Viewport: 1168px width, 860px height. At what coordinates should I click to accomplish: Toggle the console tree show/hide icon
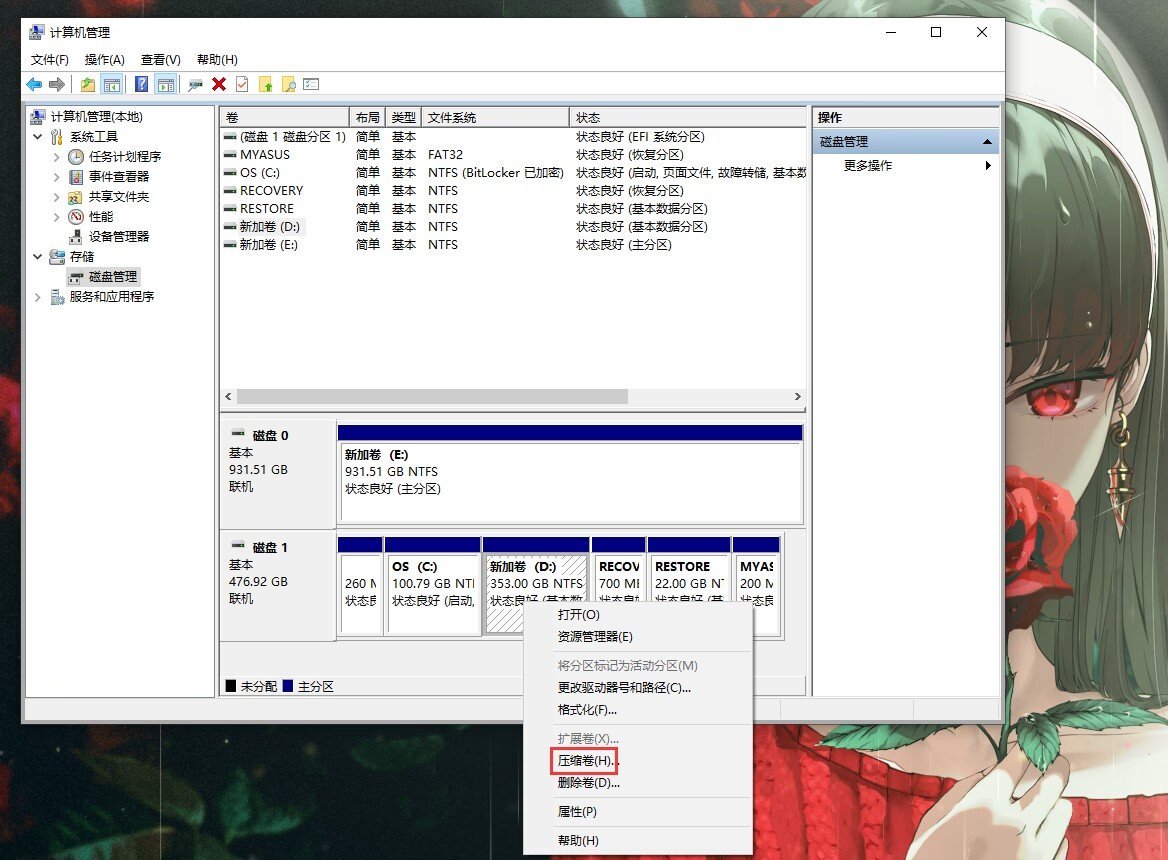[110, 84]
